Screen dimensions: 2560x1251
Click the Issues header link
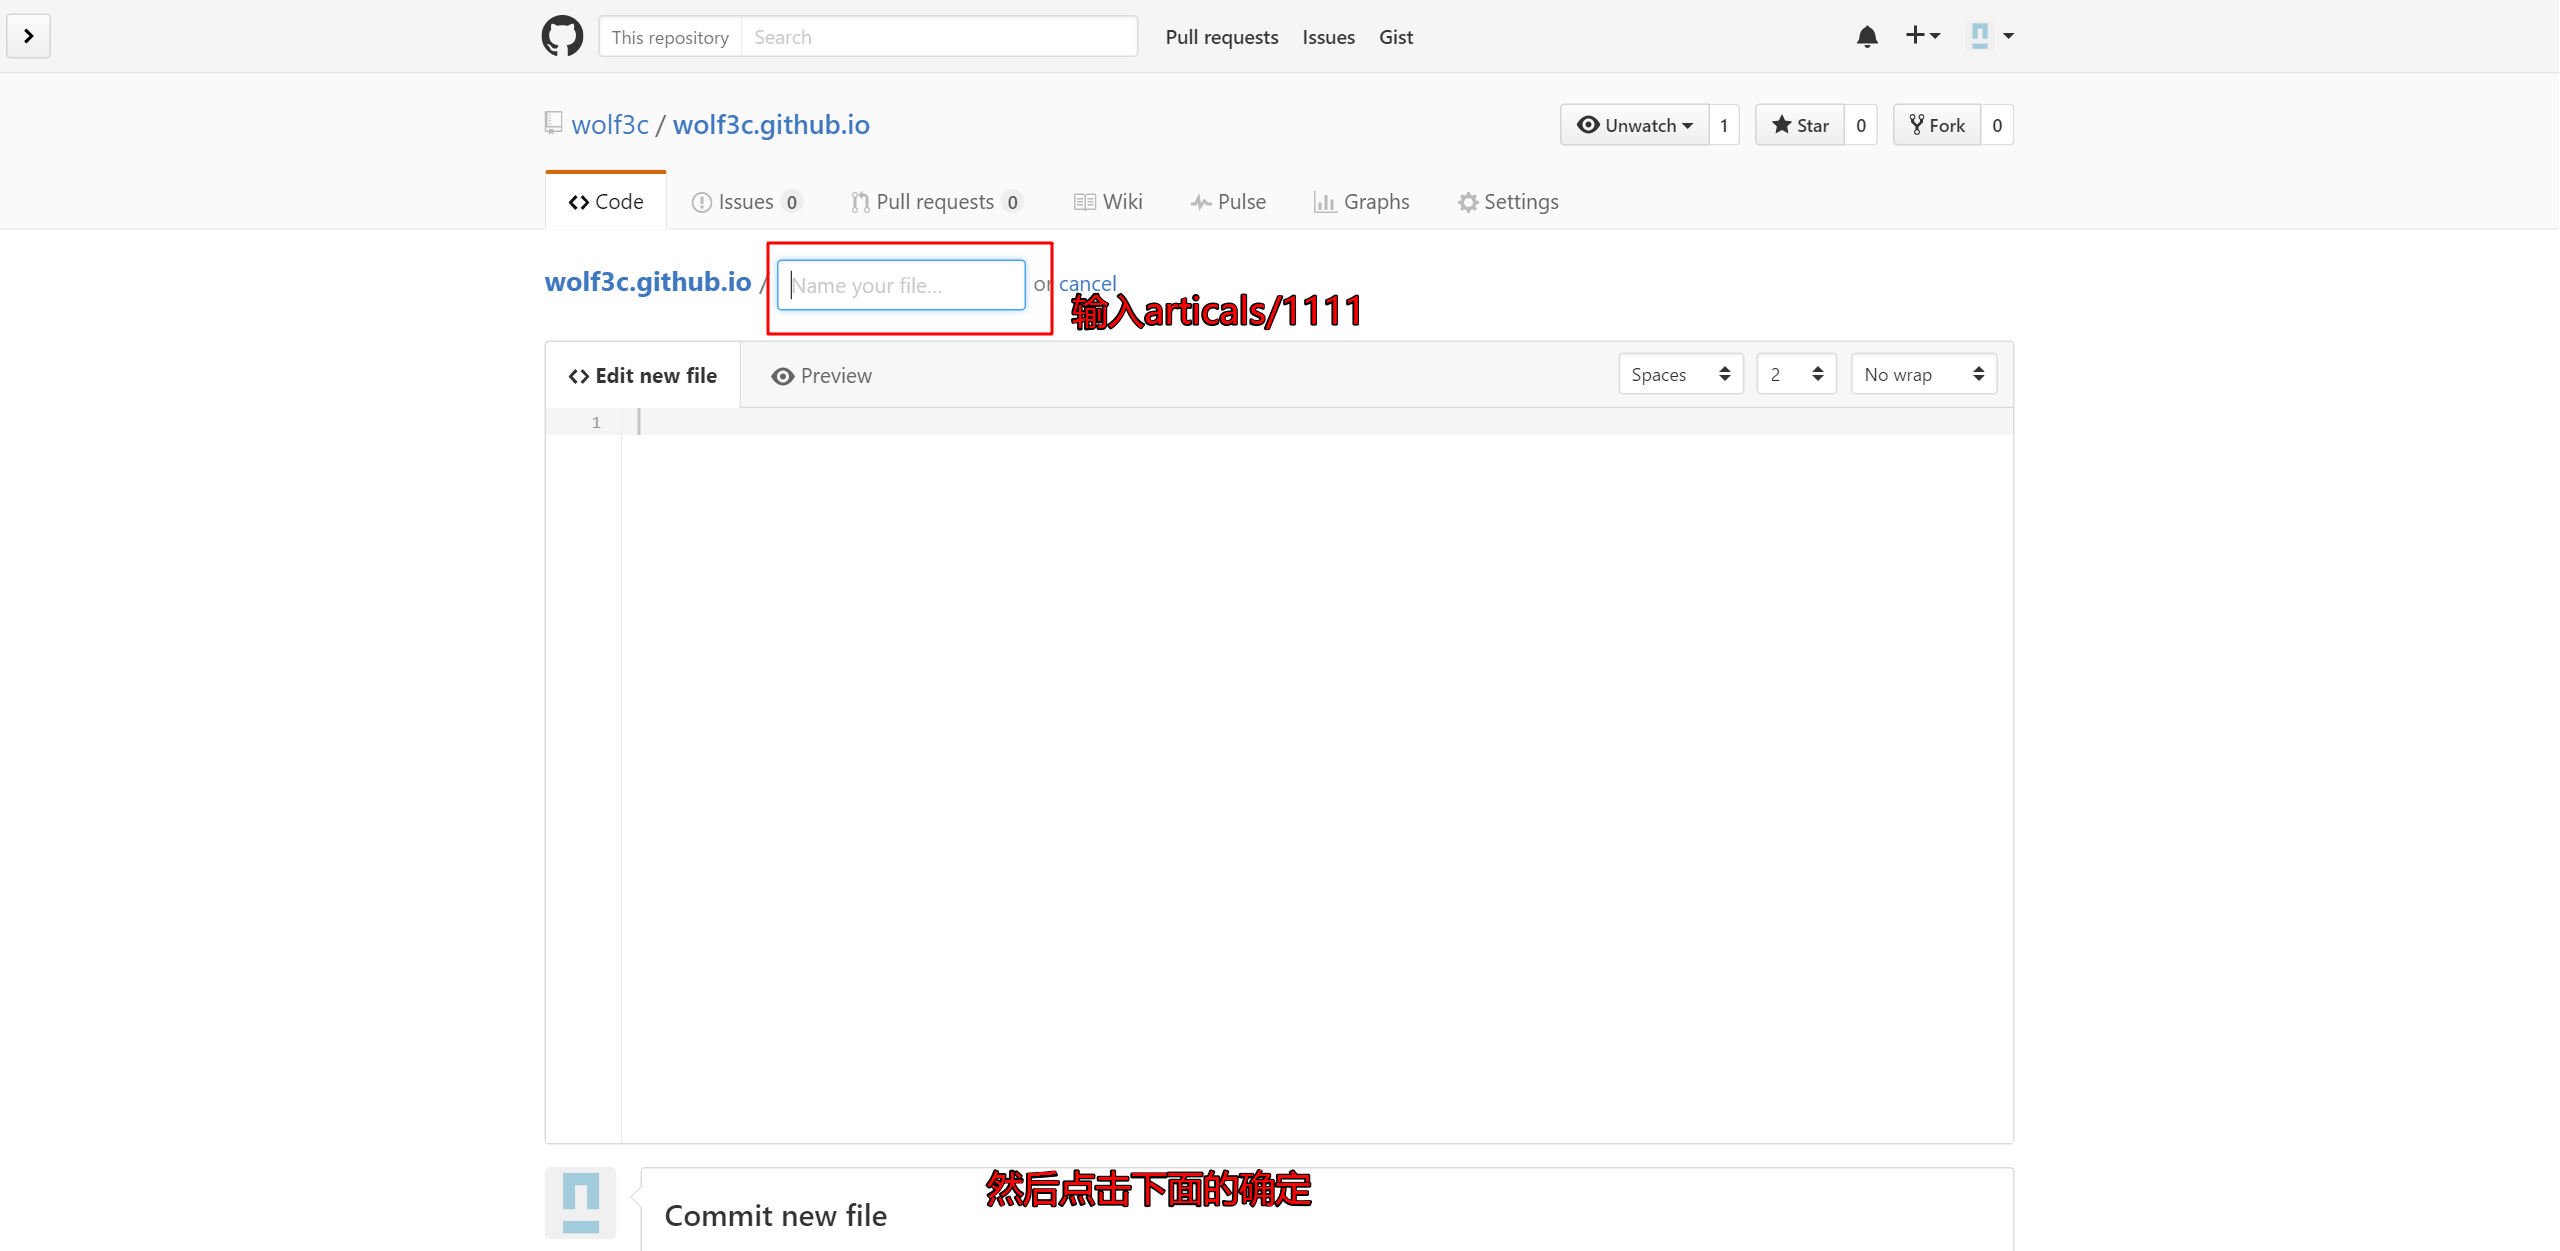(x=1328, y=37)
